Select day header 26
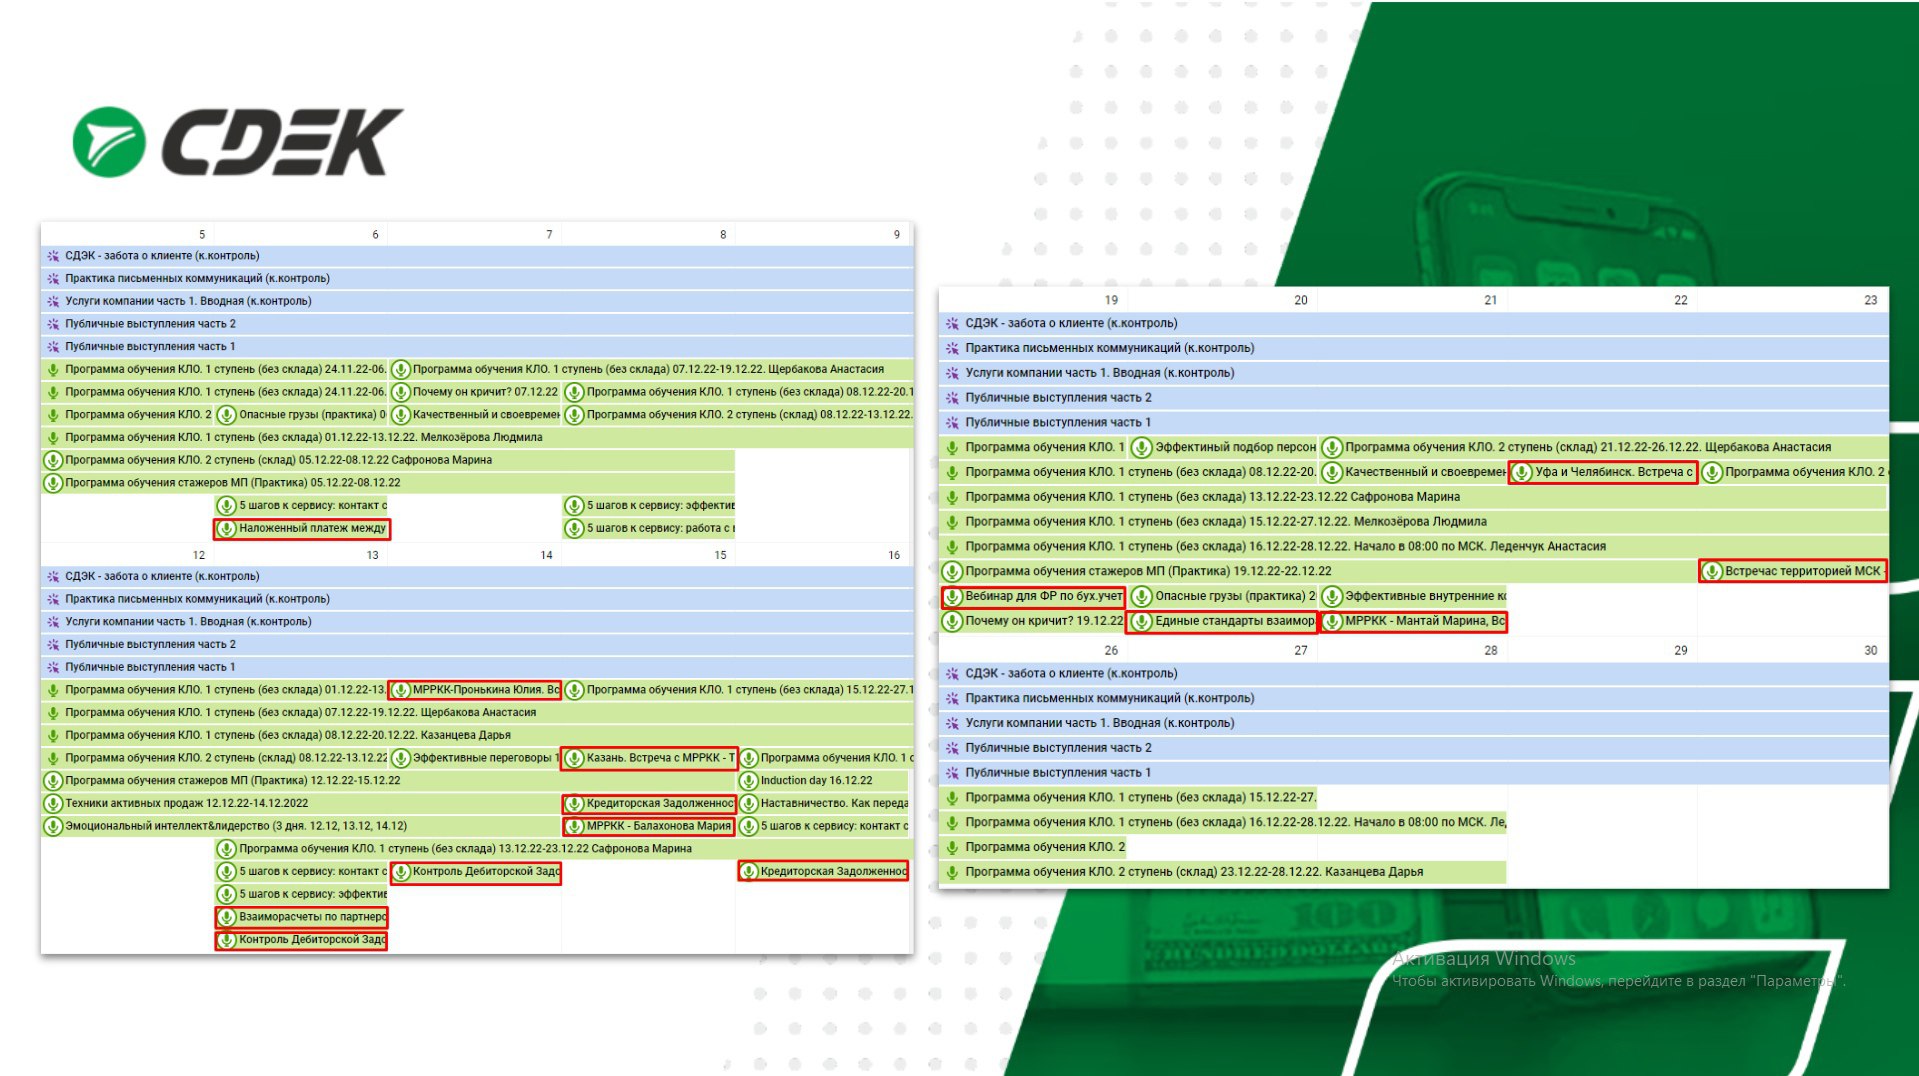 (1111, 650)
